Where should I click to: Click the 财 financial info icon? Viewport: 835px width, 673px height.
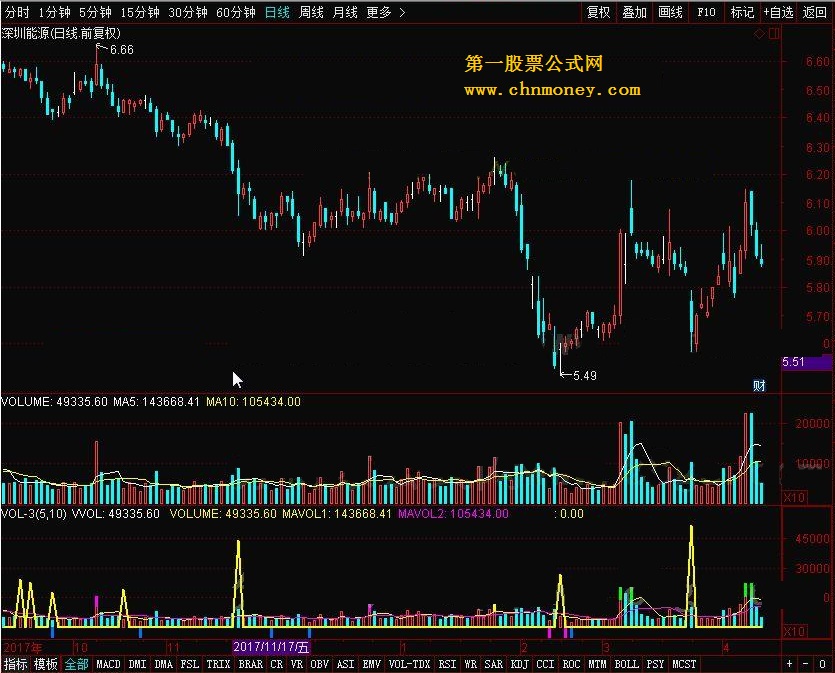(759, 385)
